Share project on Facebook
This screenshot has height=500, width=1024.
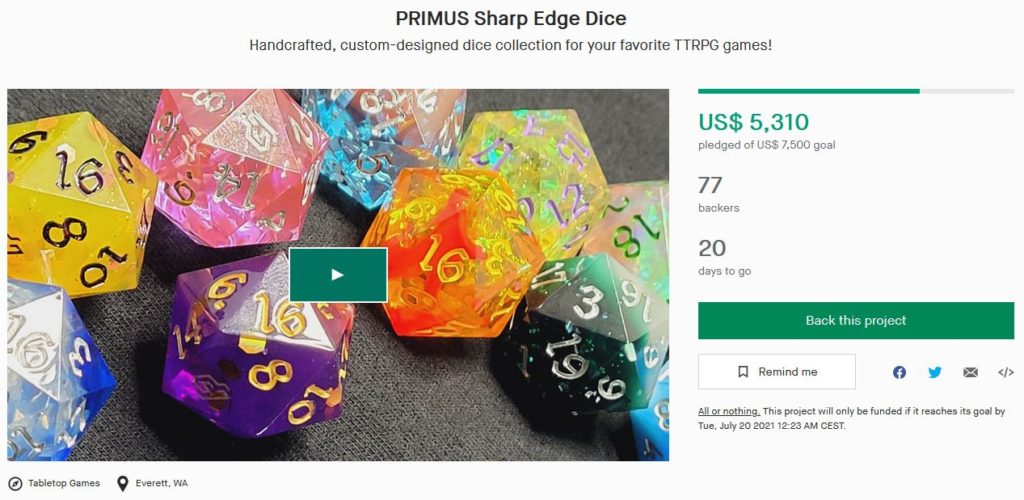(899, 372)
